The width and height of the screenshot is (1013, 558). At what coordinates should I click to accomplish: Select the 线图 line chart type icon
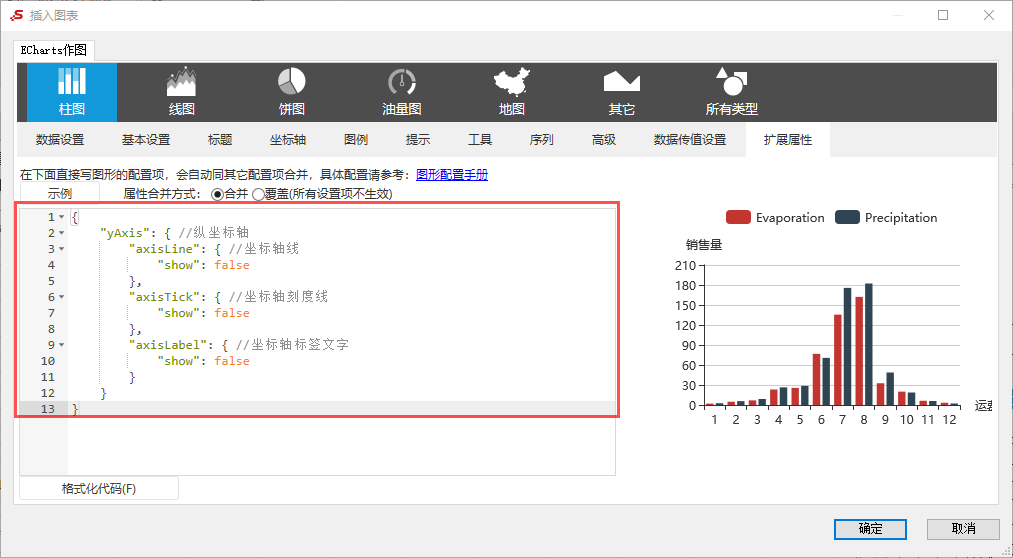182,92
